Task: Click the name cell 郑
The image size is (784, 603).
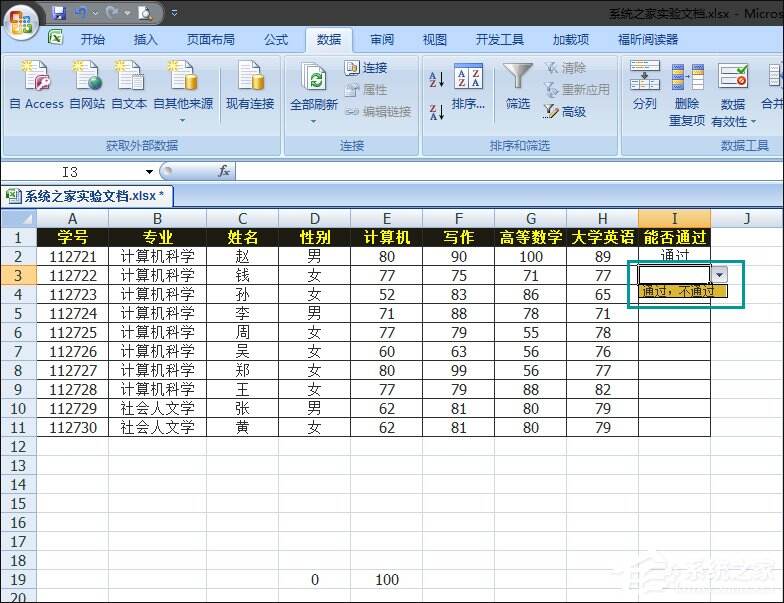Action: pyautogui.click(x=242, y=370)
